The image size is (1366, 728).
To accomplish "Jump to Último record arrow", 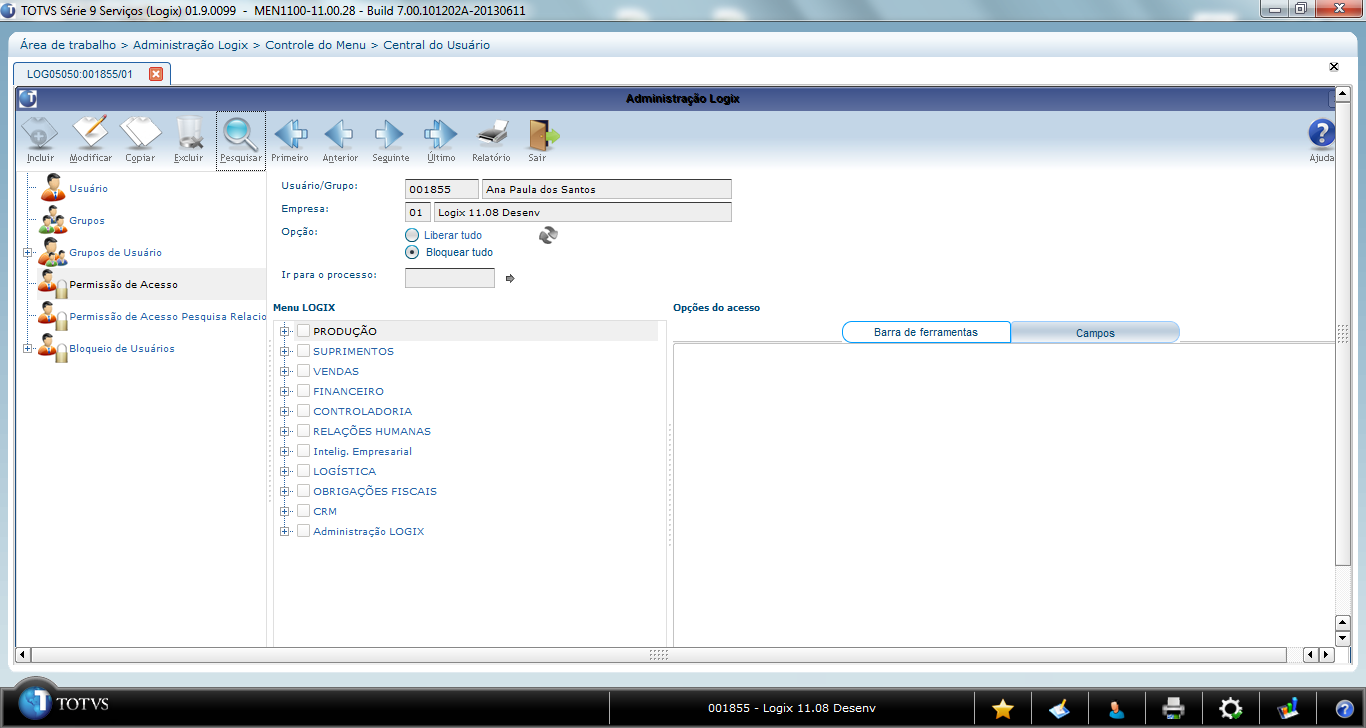I will click(x=440, y=139).
